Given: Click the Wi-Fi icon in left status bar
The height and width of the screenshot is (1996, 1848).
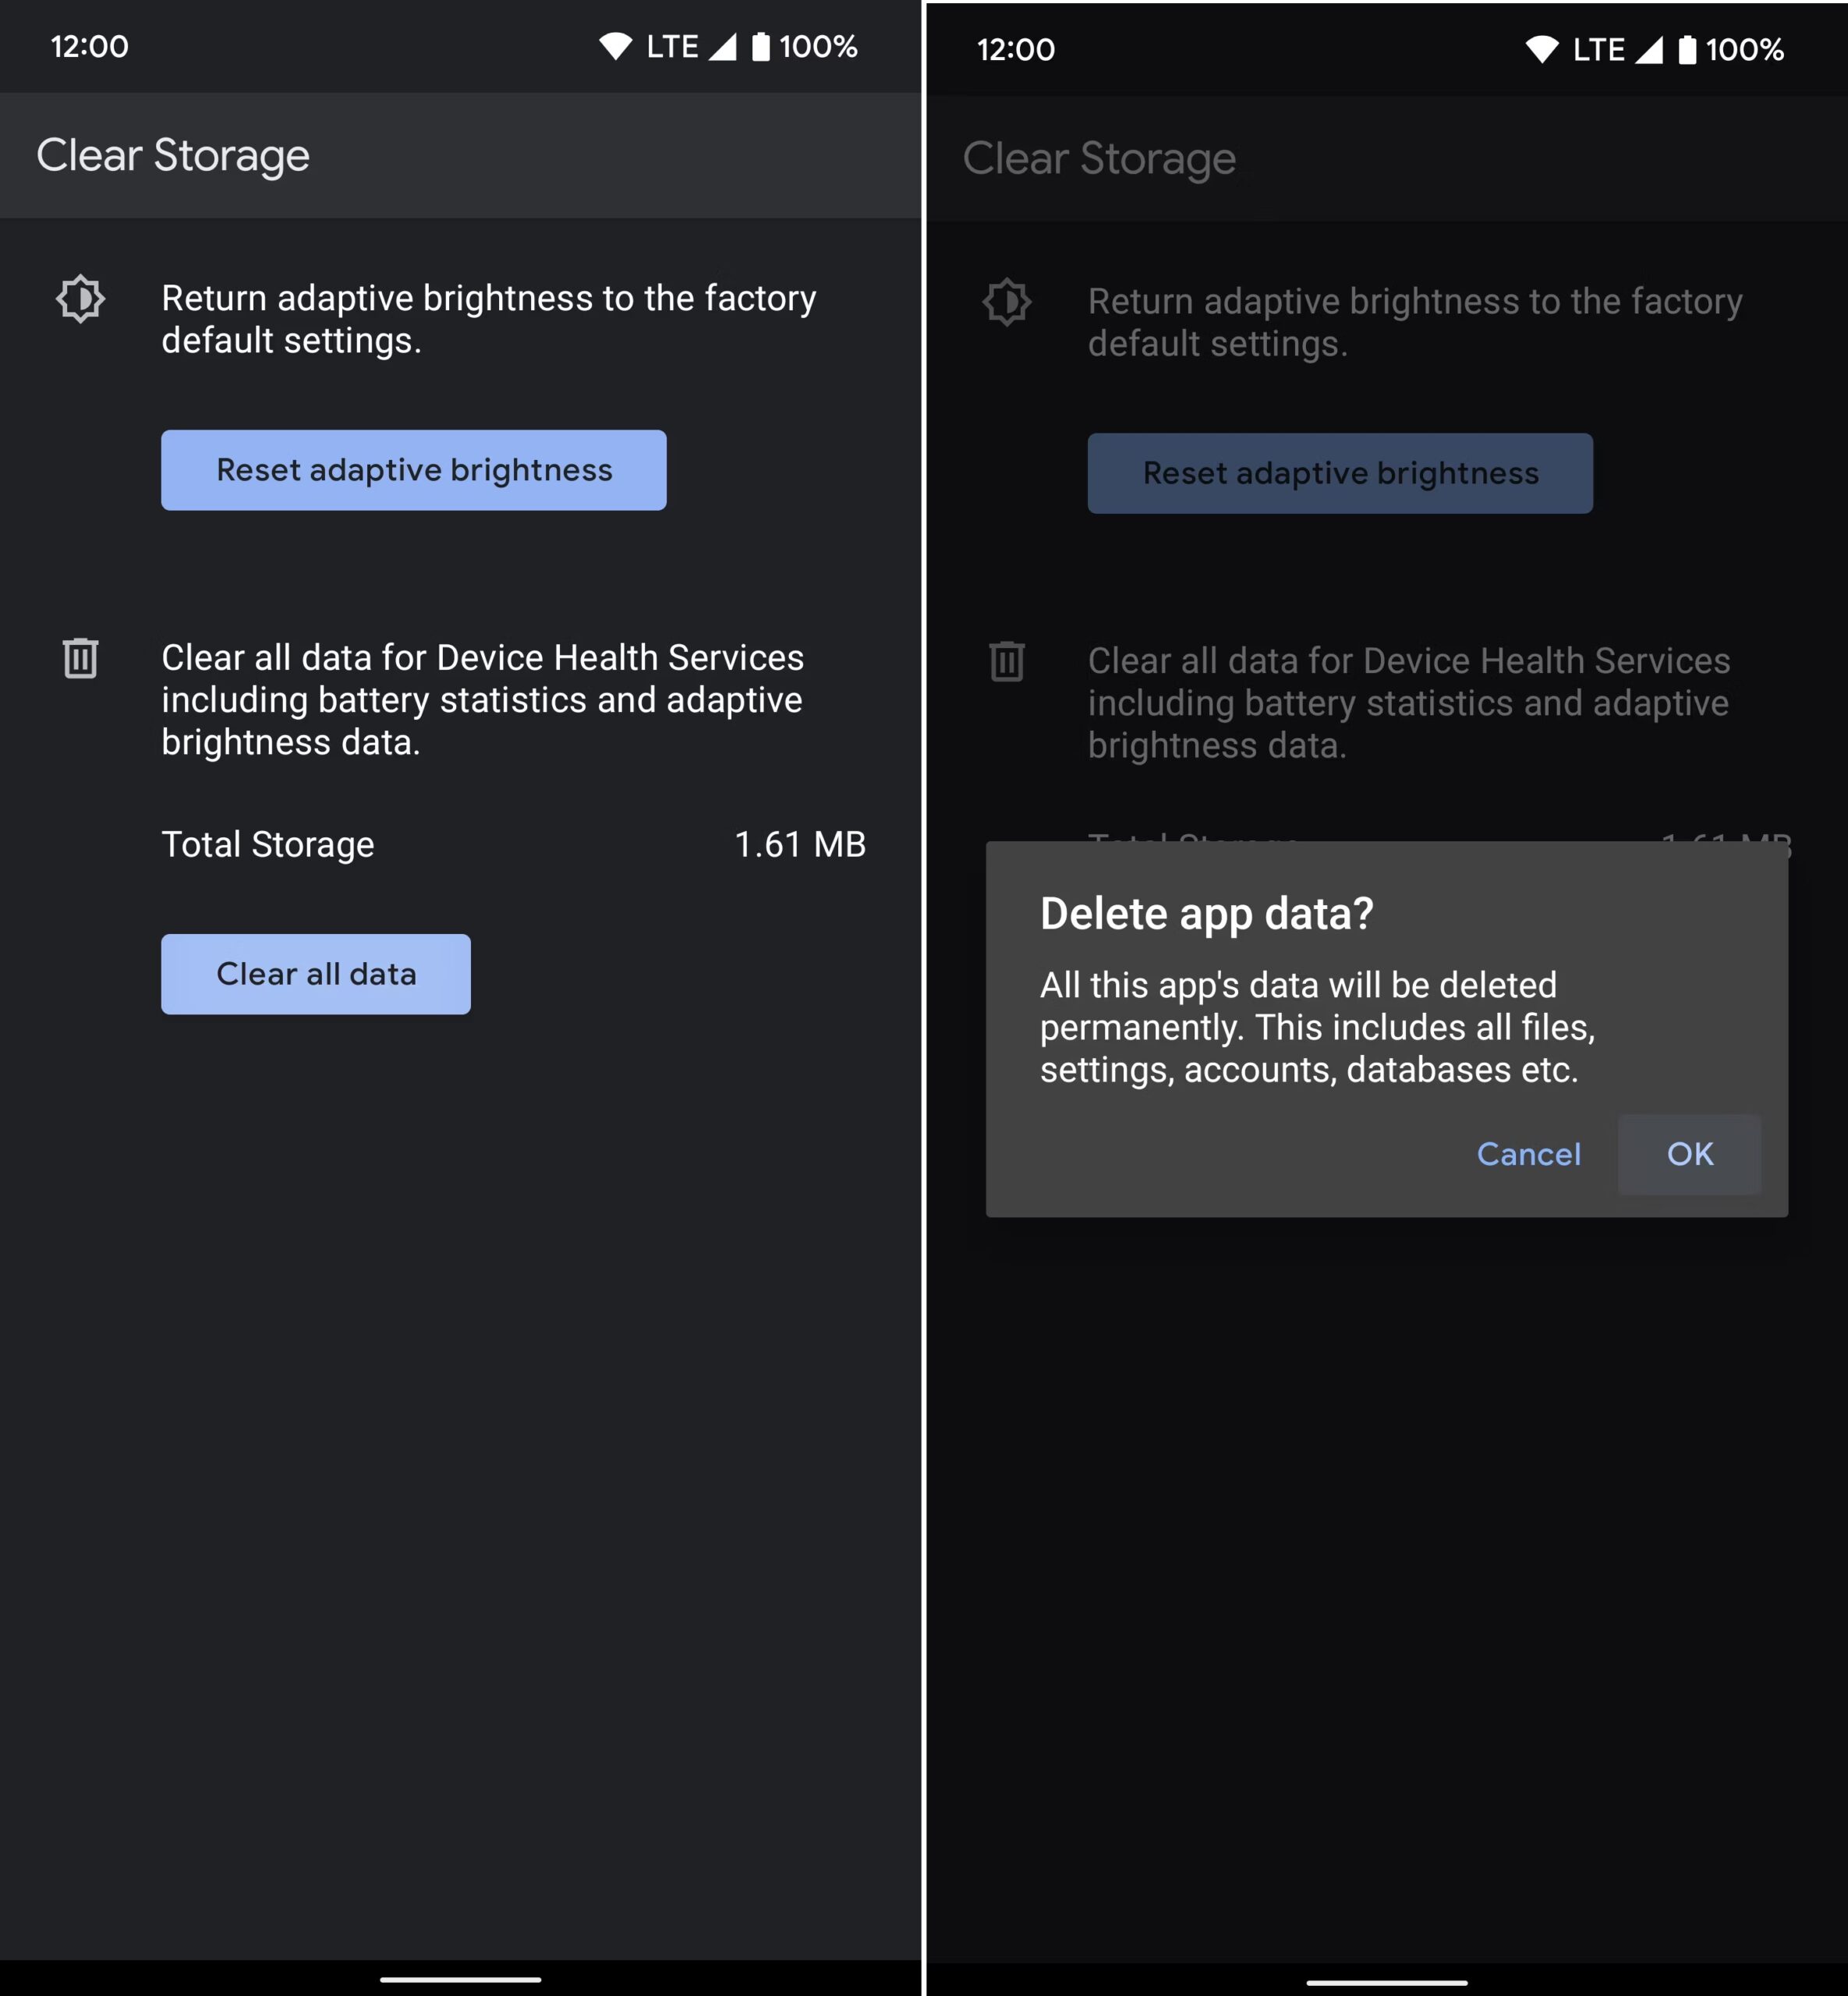Looking at the screenshot, I should (615, 46).
